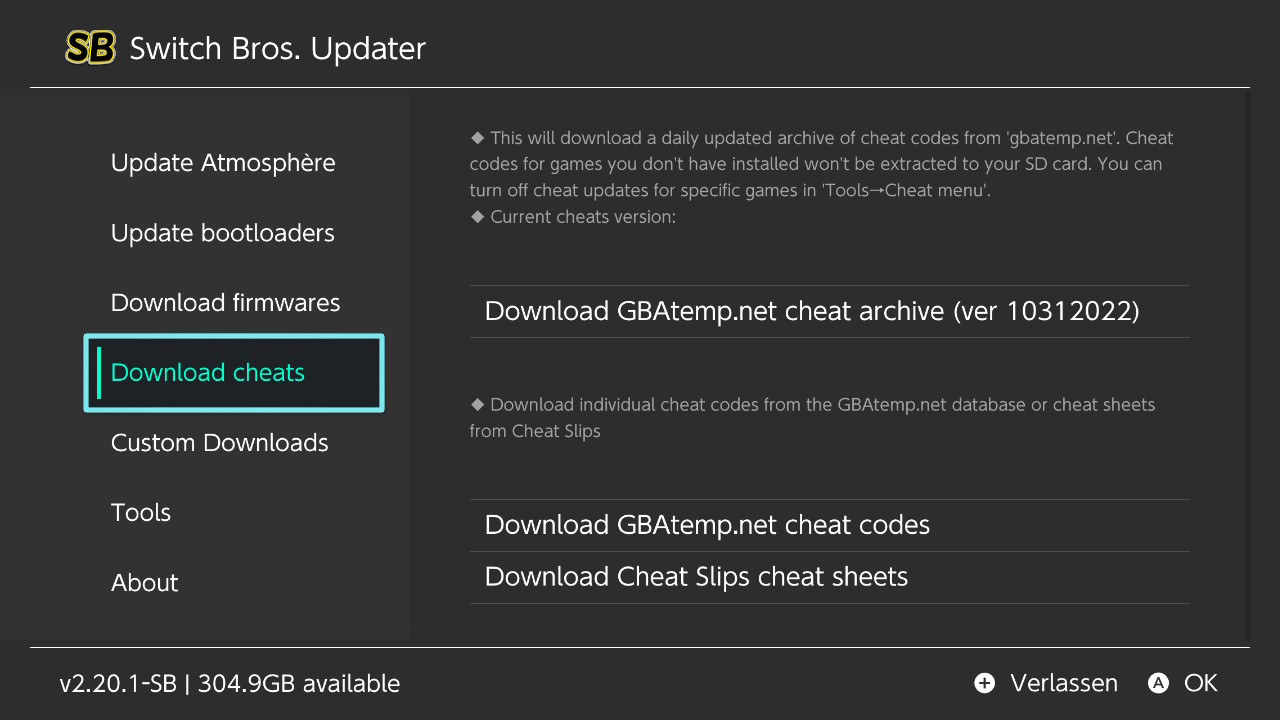The image size is (1280, 720).
Task: Click the circled A OK icon
Action: click(x=1159, y=683)
